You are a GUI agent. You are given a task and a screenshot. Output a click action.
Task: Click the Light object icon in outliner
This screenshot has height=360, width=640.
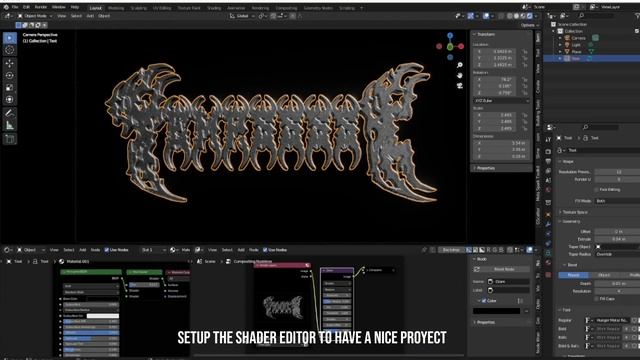coord(567,45)
